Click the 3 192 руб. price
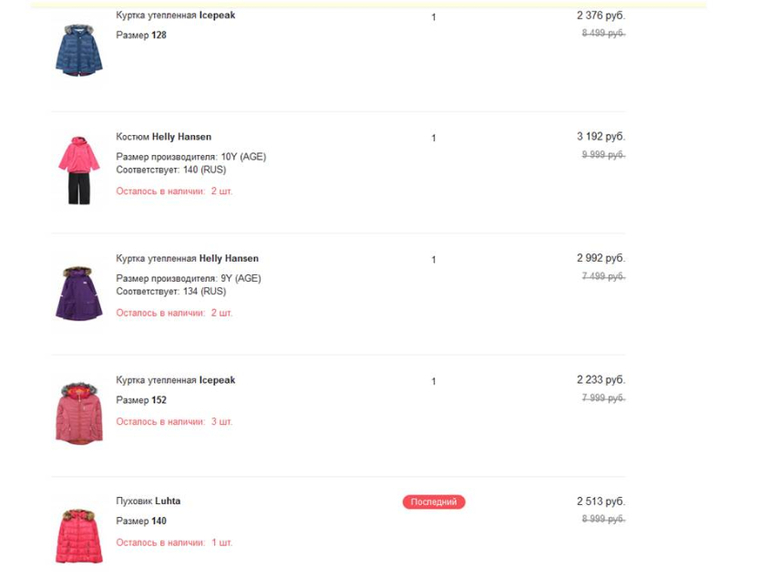Screen dimensions: 770x578 pyautogui.click(x=600, y=137)
